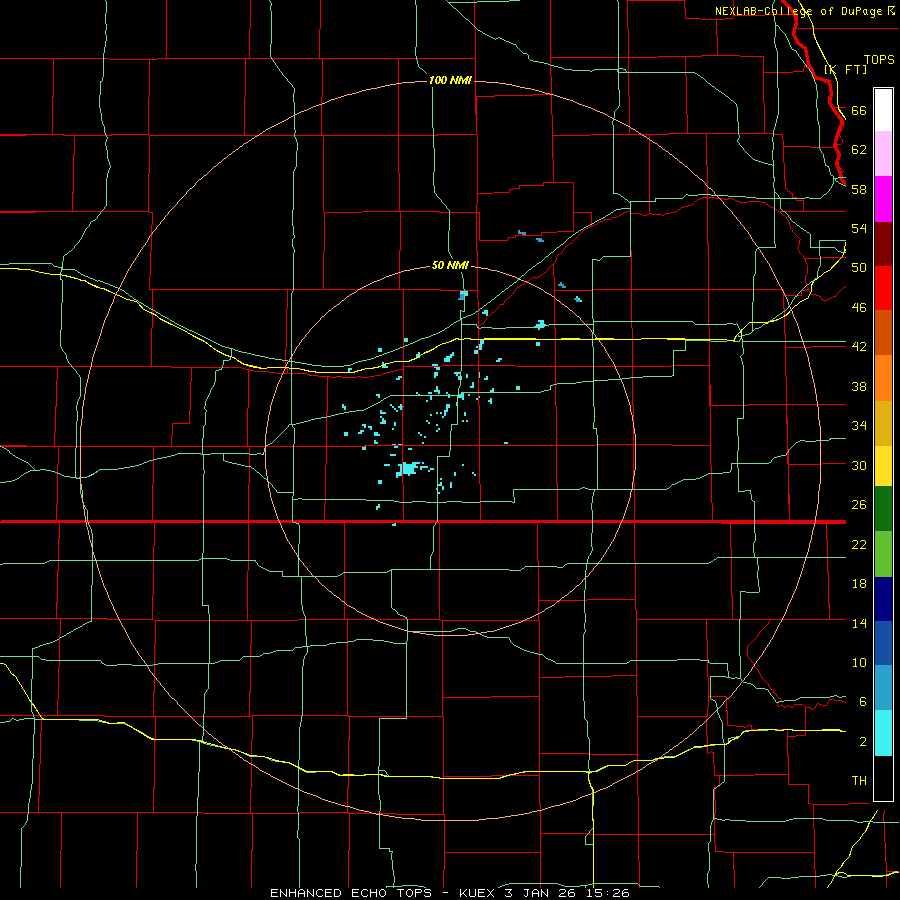
Task: Click the '62' legend scale value
Action: click(x=859, y=149)
